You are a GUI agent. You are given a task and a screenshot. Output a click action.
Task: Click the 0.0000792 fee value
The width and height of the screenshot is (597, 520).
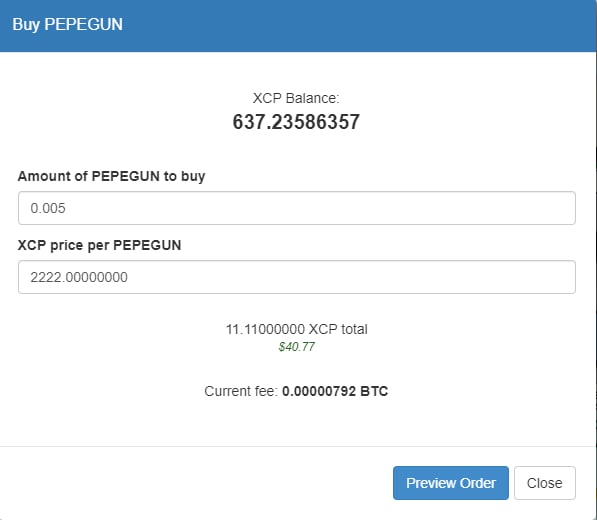(319, 391)
